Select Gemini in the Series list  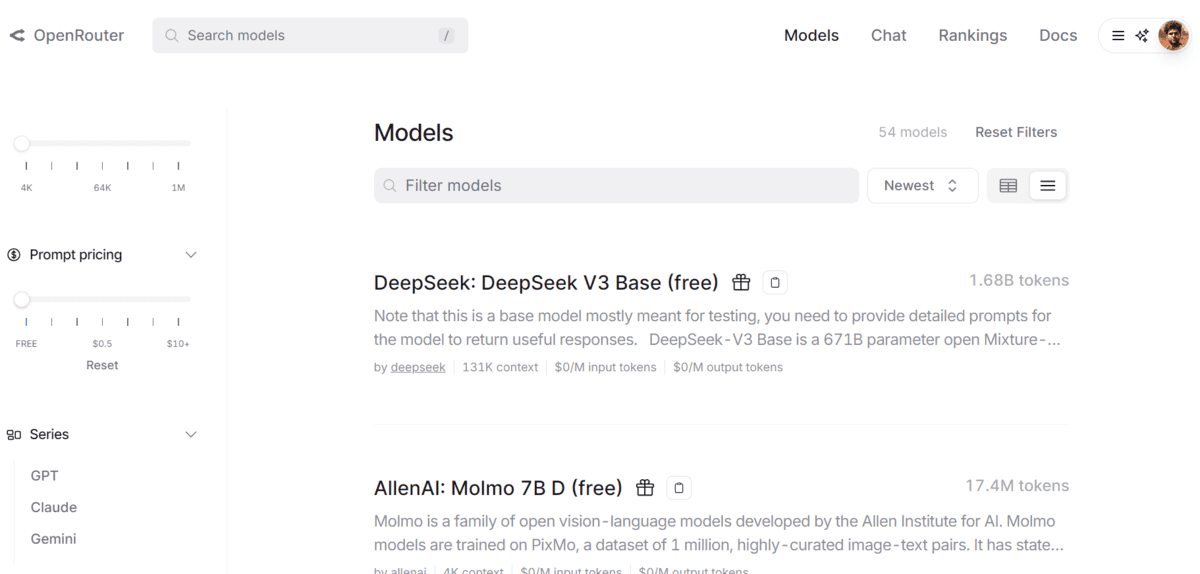(x=53, y=539)
